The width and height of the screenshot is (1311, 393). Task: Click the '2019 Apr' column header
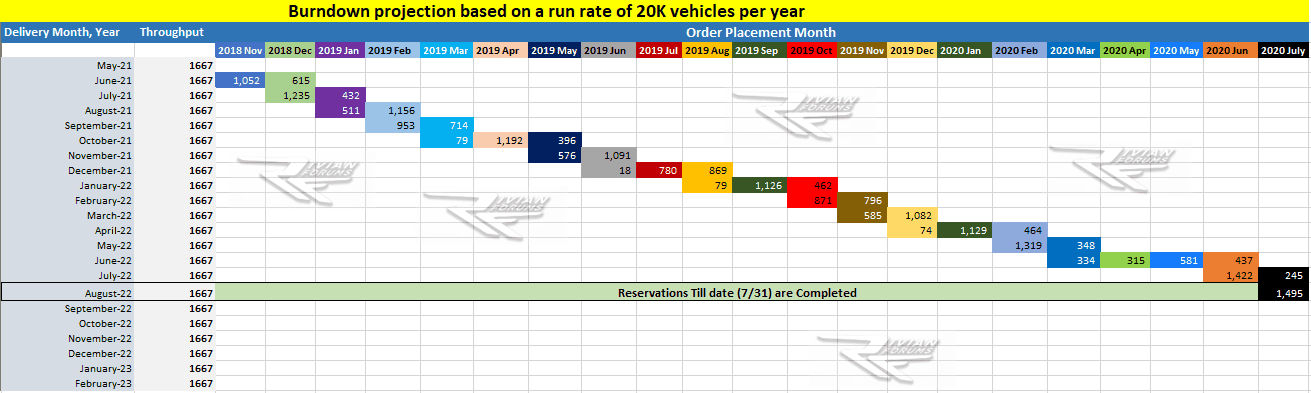pyautogui.click(x=500, y=49)
